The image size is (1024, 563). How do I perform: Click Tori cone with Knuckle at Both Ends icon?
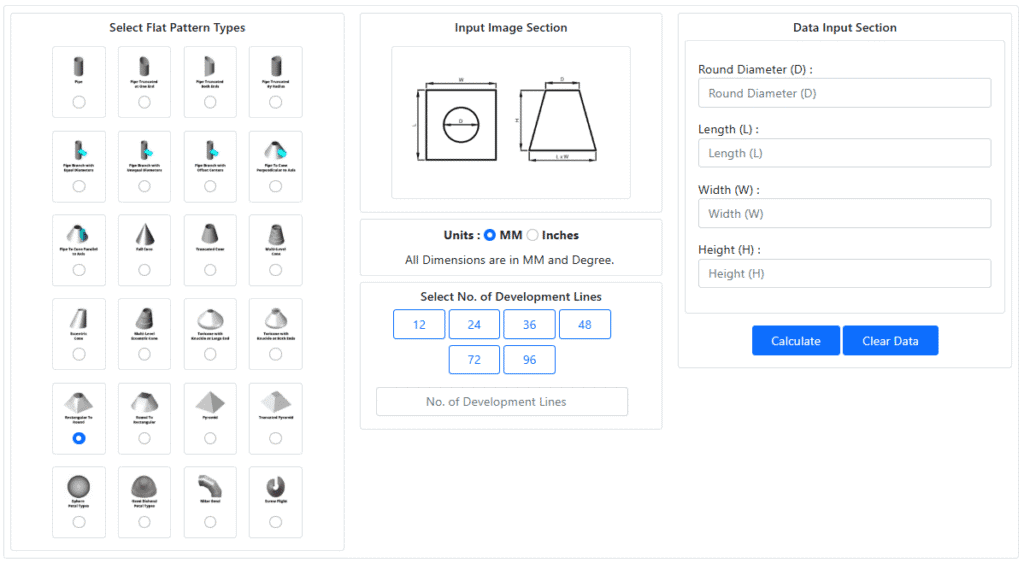276,318
